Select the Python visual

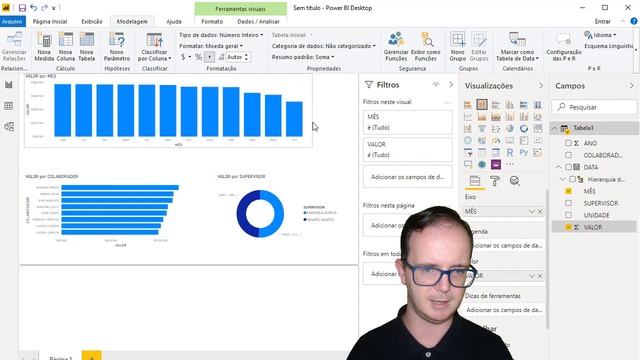(524, 153)
